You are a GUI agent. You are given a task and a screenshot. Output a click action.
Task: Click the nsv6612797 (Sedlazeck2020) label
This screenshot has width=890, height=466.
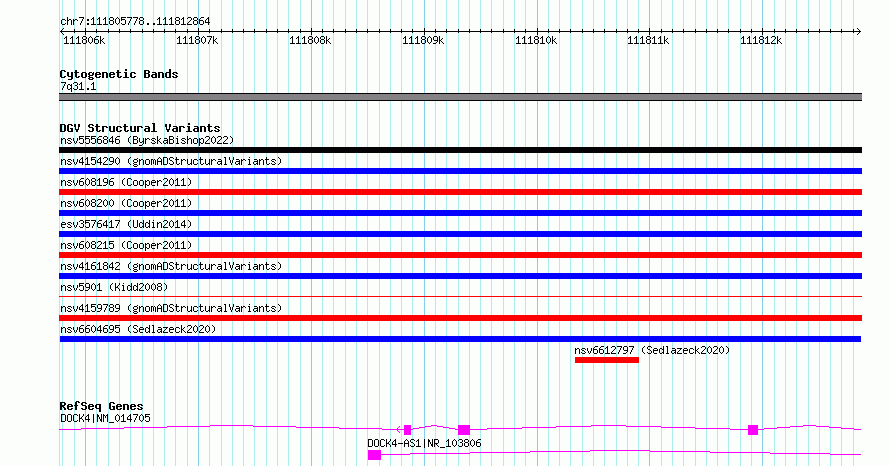[652, 350]
